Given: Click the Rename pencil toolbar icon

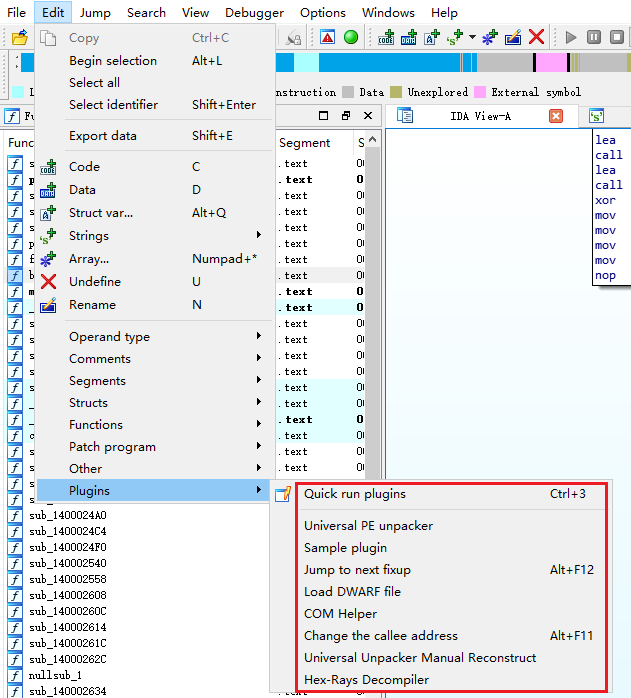Looking at the screenshot, I should tap(513, 37).
